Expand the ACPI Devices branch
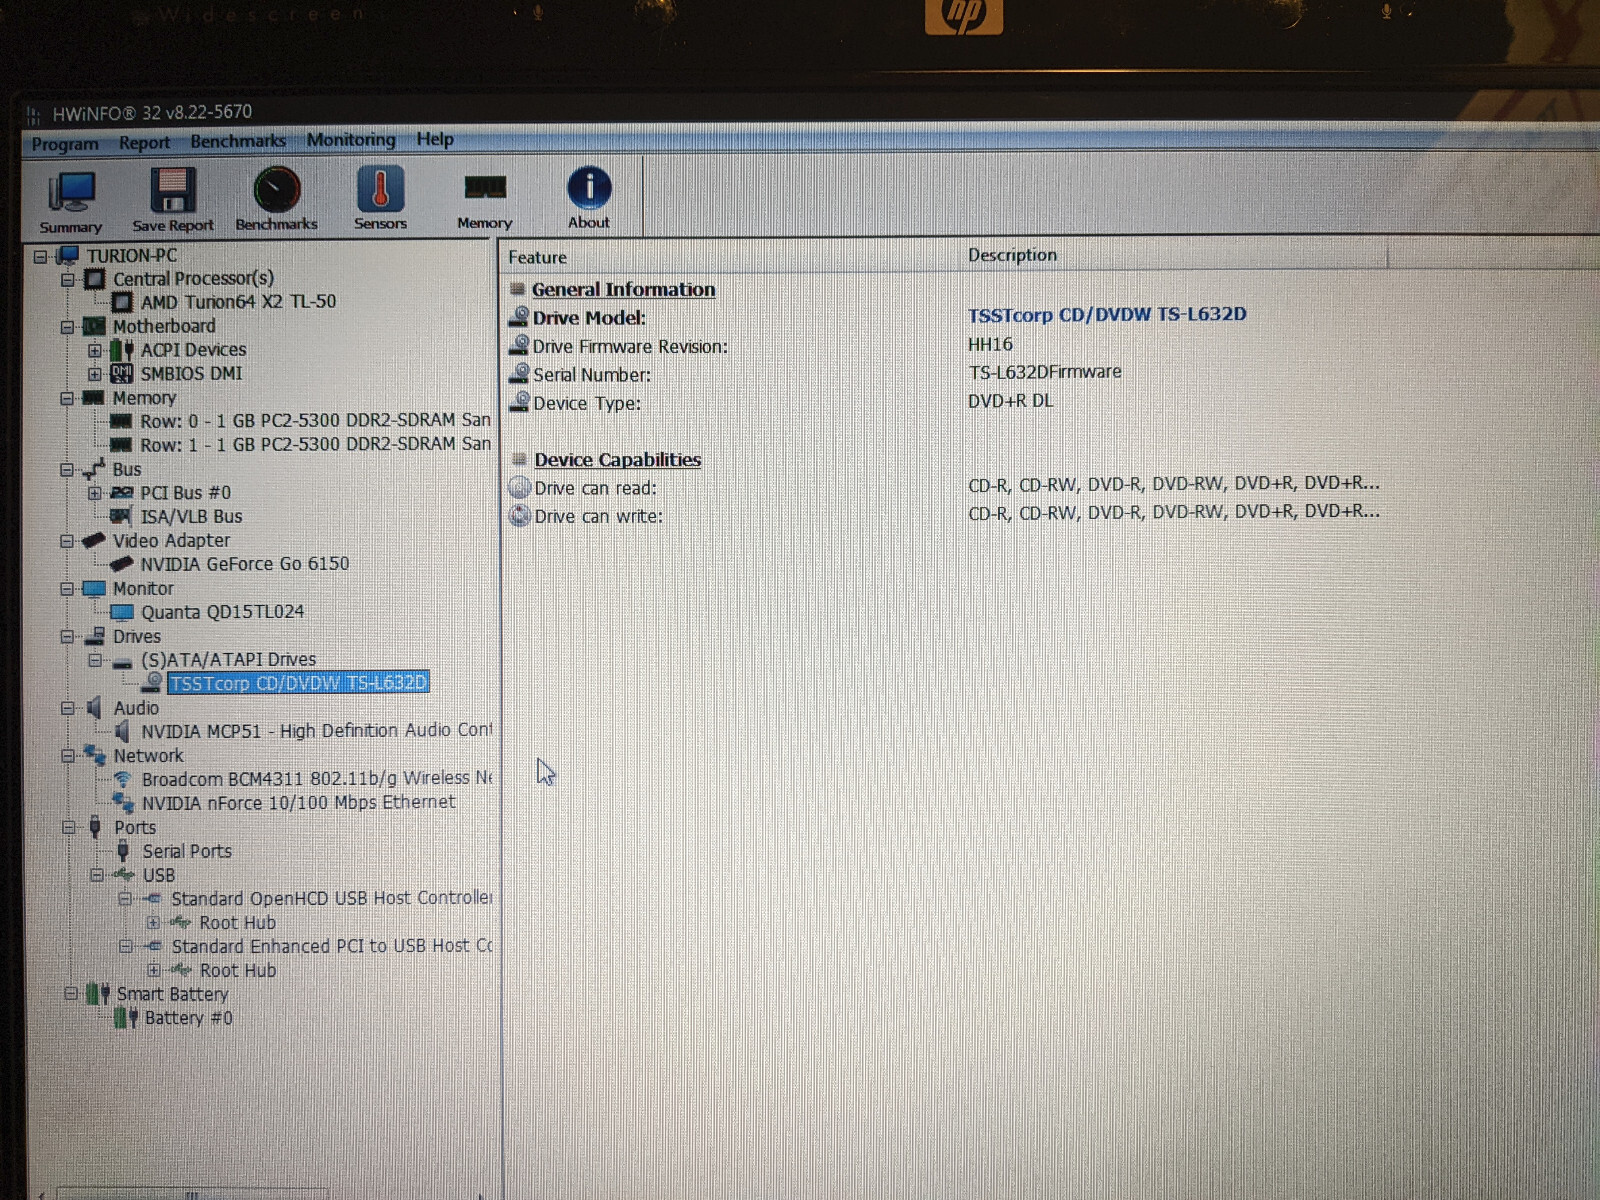This screenshot has height=1200, width=1600. [94, 351]
